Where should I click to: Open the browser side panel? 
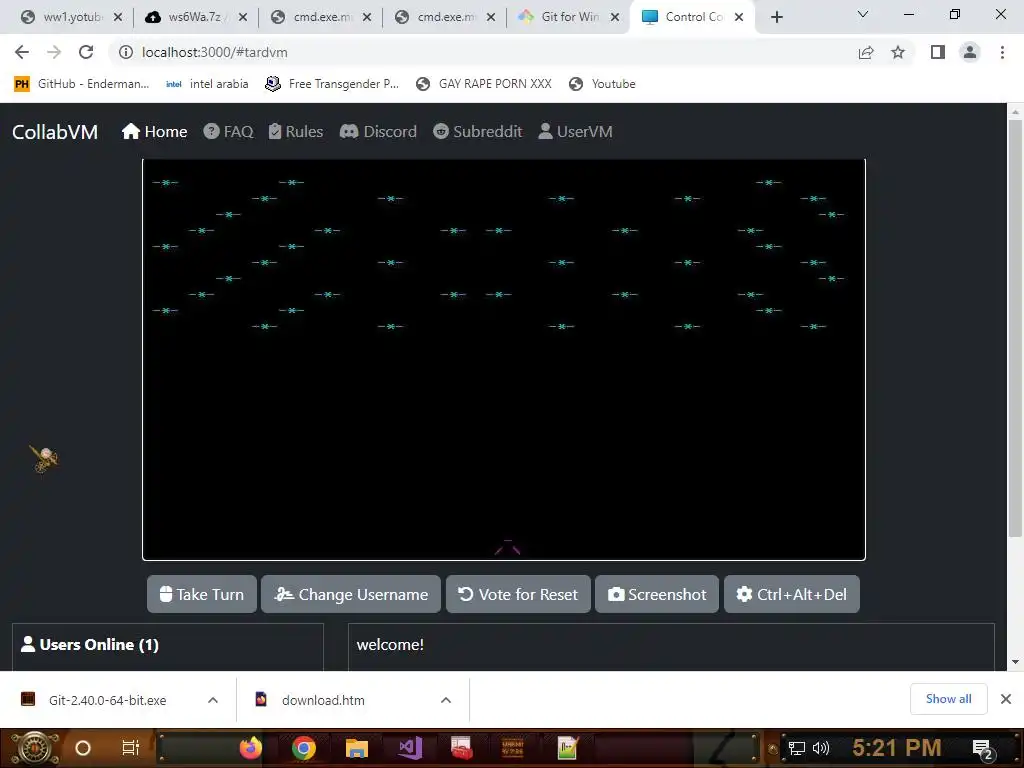pyautogui.click(x=938, y=52)
